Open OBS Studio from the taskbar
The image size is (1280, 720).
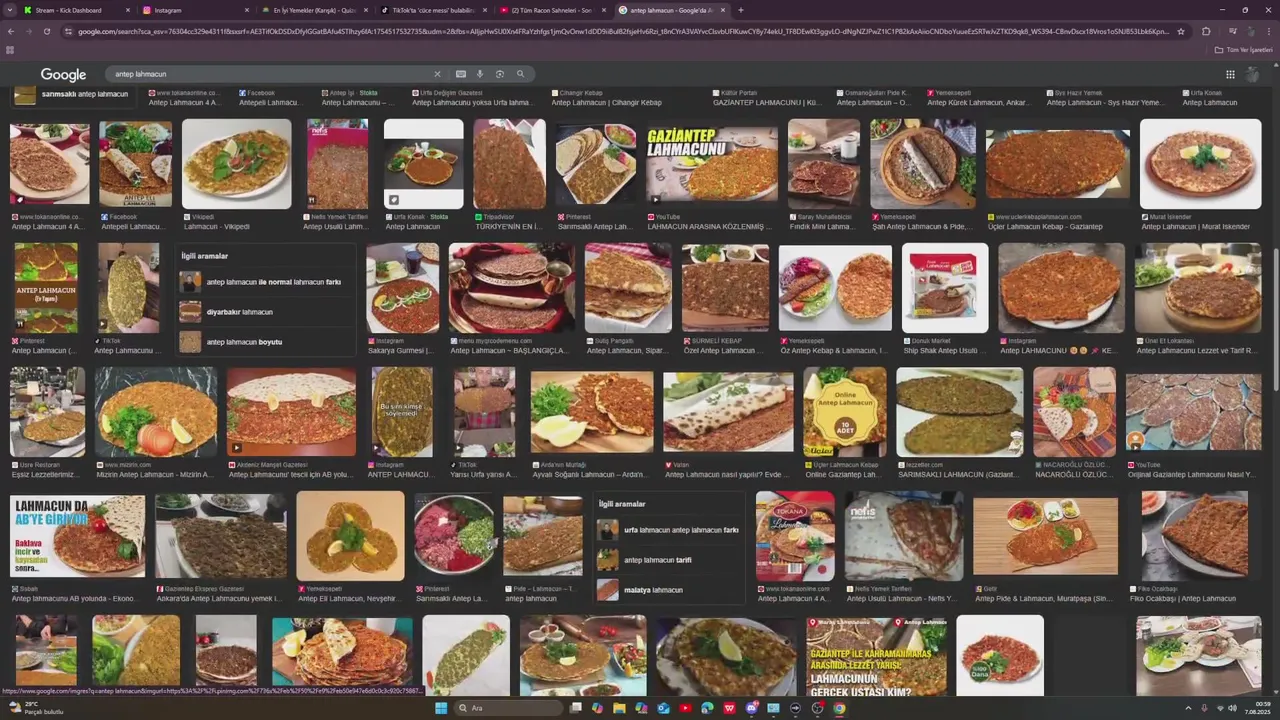tap(817, 708)
